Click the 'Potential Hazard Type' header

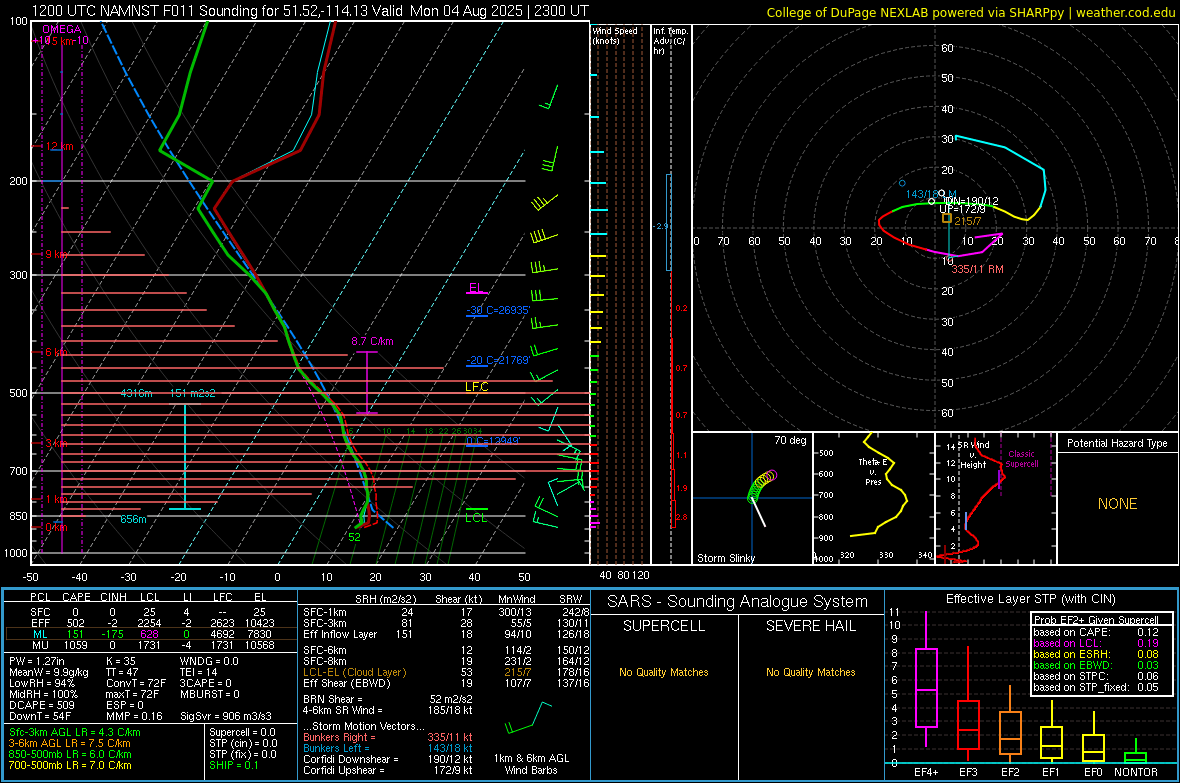1117,443
